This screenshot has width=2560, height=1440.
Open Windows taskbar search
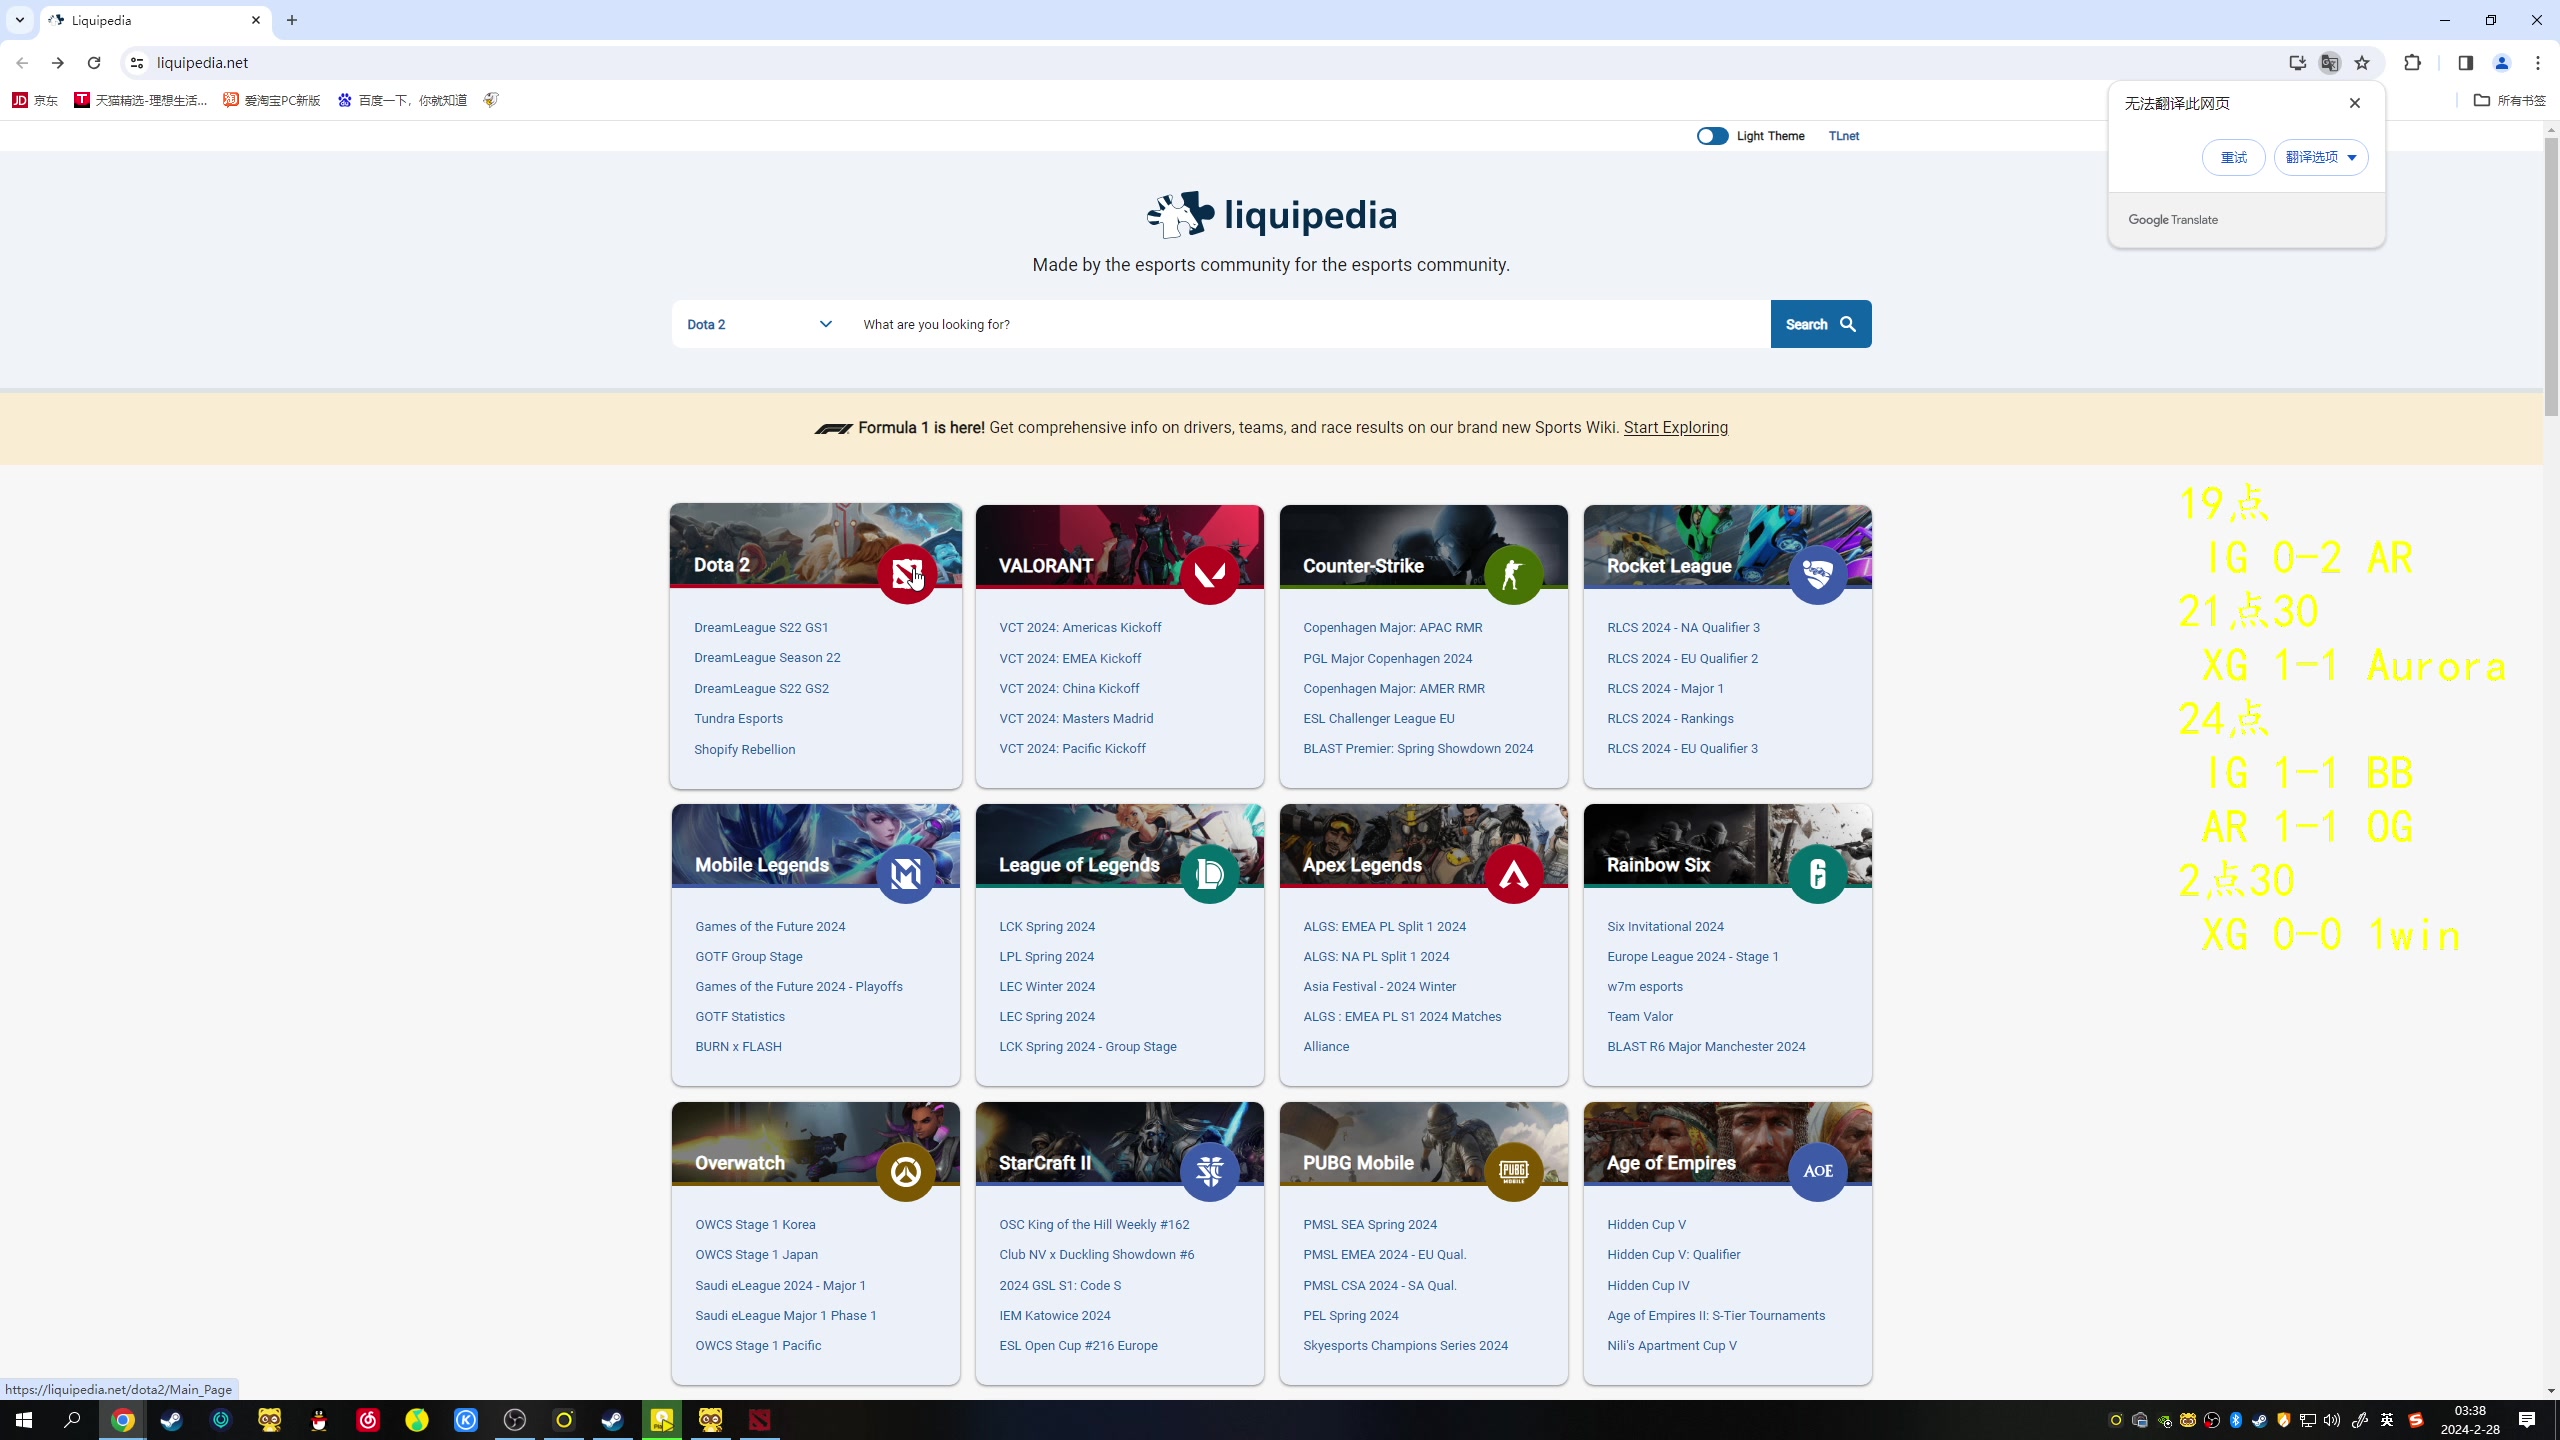[x=73, y=1420]
